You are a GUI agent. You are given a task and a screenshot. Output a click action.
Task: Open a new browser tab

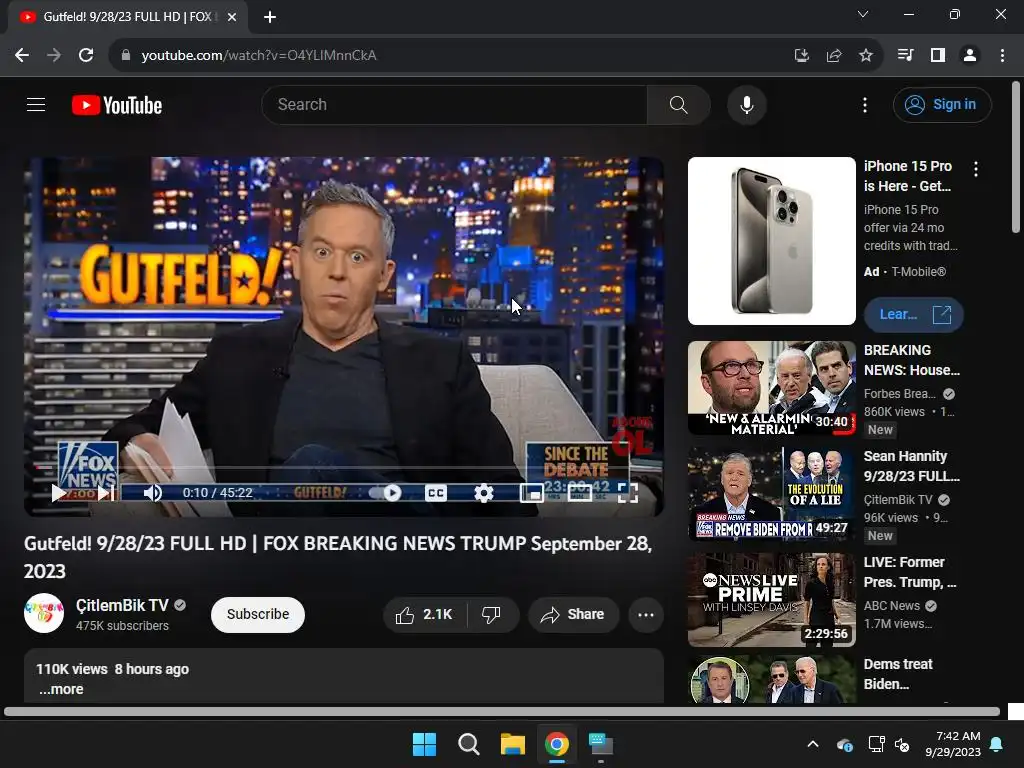click(x=270, y=17)
